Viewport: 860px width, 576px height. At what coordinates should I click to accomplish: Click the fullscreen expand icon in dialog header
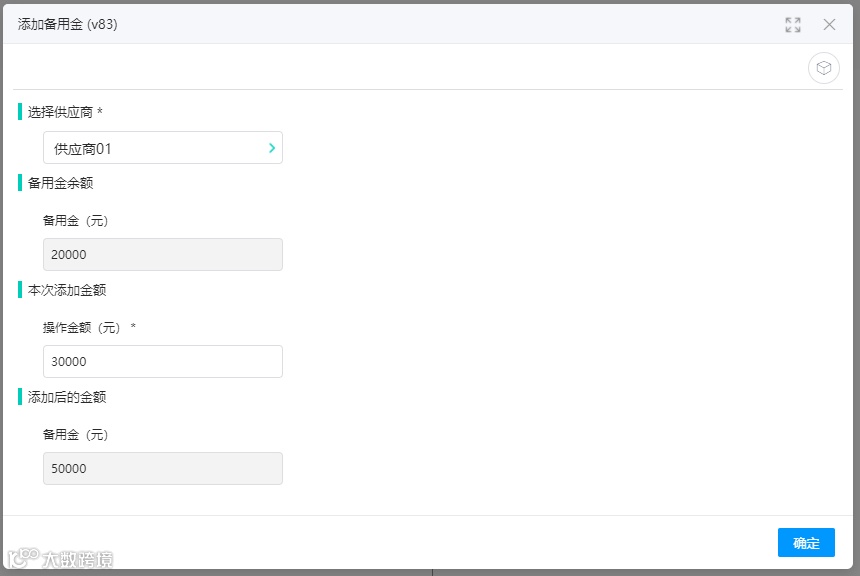pos(793,25)
